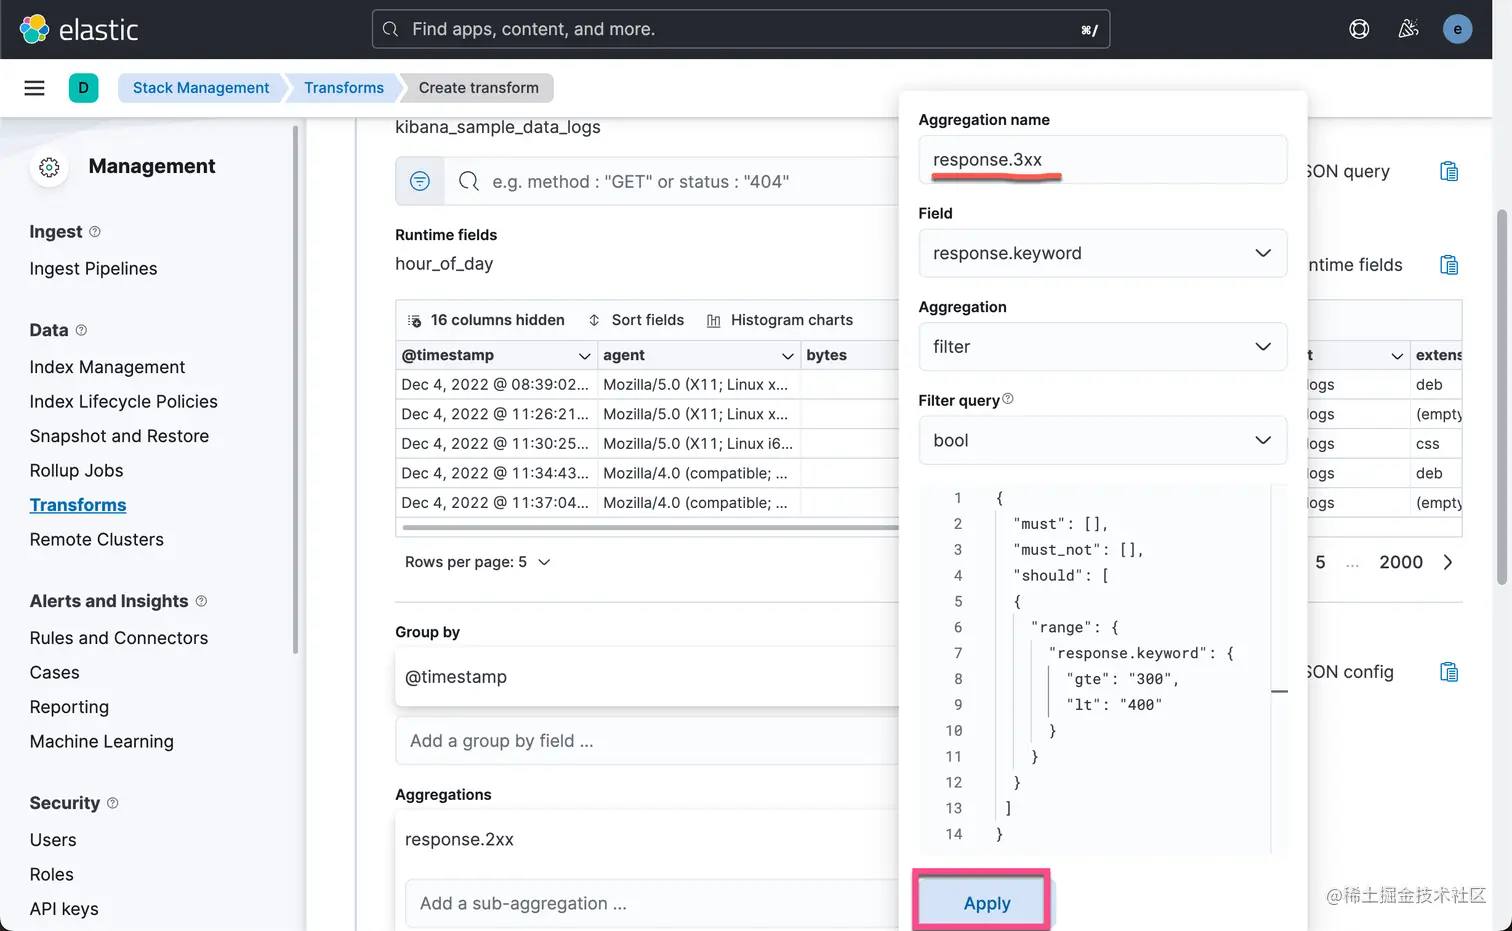Open Rollup Jobs in sidebar
The height and width of the screenshot is (931, 1512).
(76, 470)
